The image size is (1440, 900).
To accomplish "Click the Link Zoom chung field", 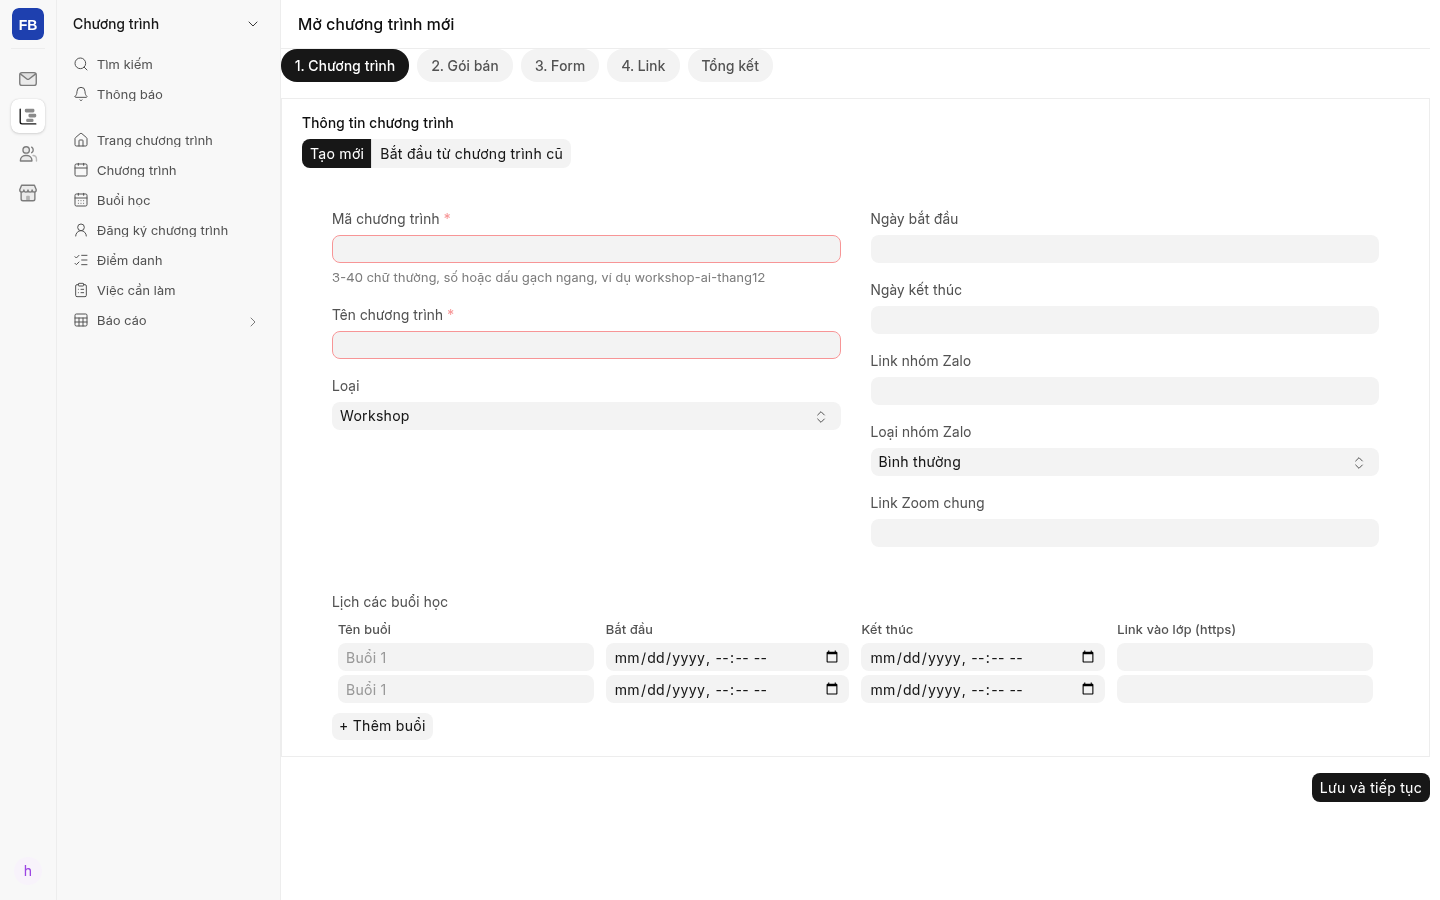I will pyautogui.click(x=1124, y=533).
